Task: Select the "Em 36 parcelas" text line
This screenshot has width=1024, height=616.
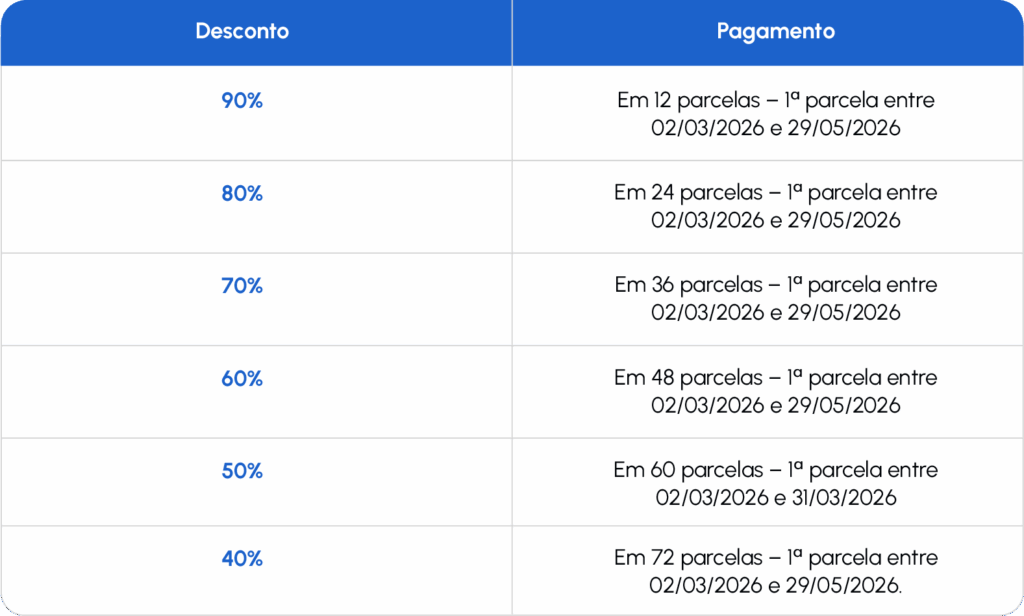Action: point(775,285)
